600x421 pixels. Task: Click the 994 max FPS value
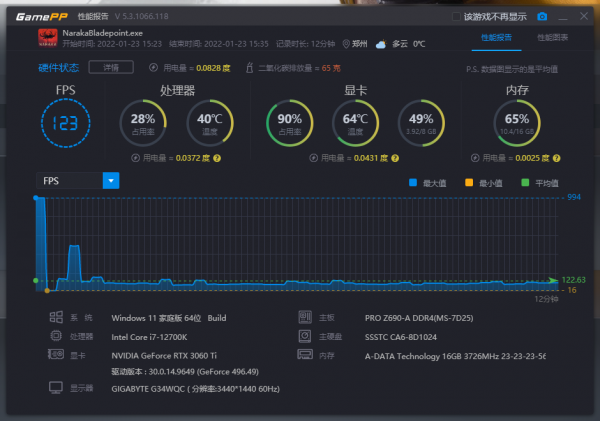[x=574, y=197]
